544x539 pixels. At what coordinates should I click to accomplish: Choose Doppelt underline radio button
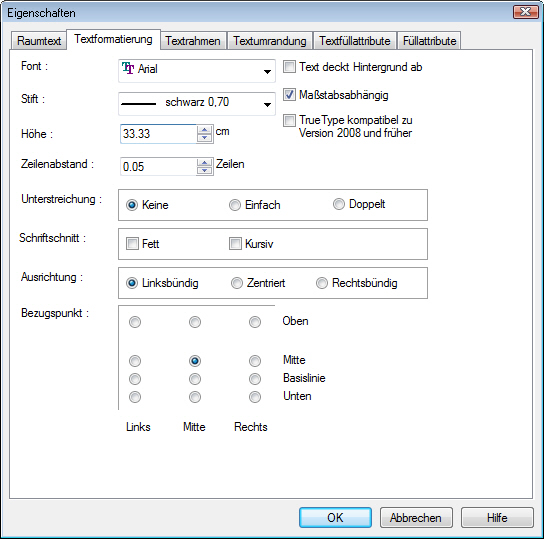339,204
